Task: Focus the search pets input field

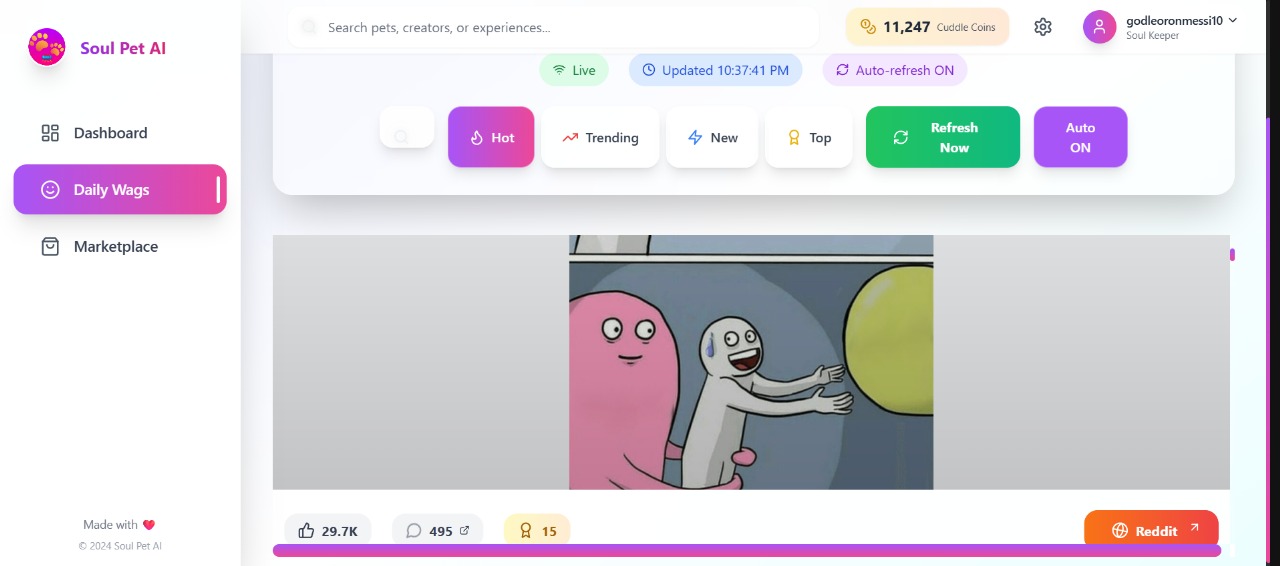Action: [x=553, y=27]
